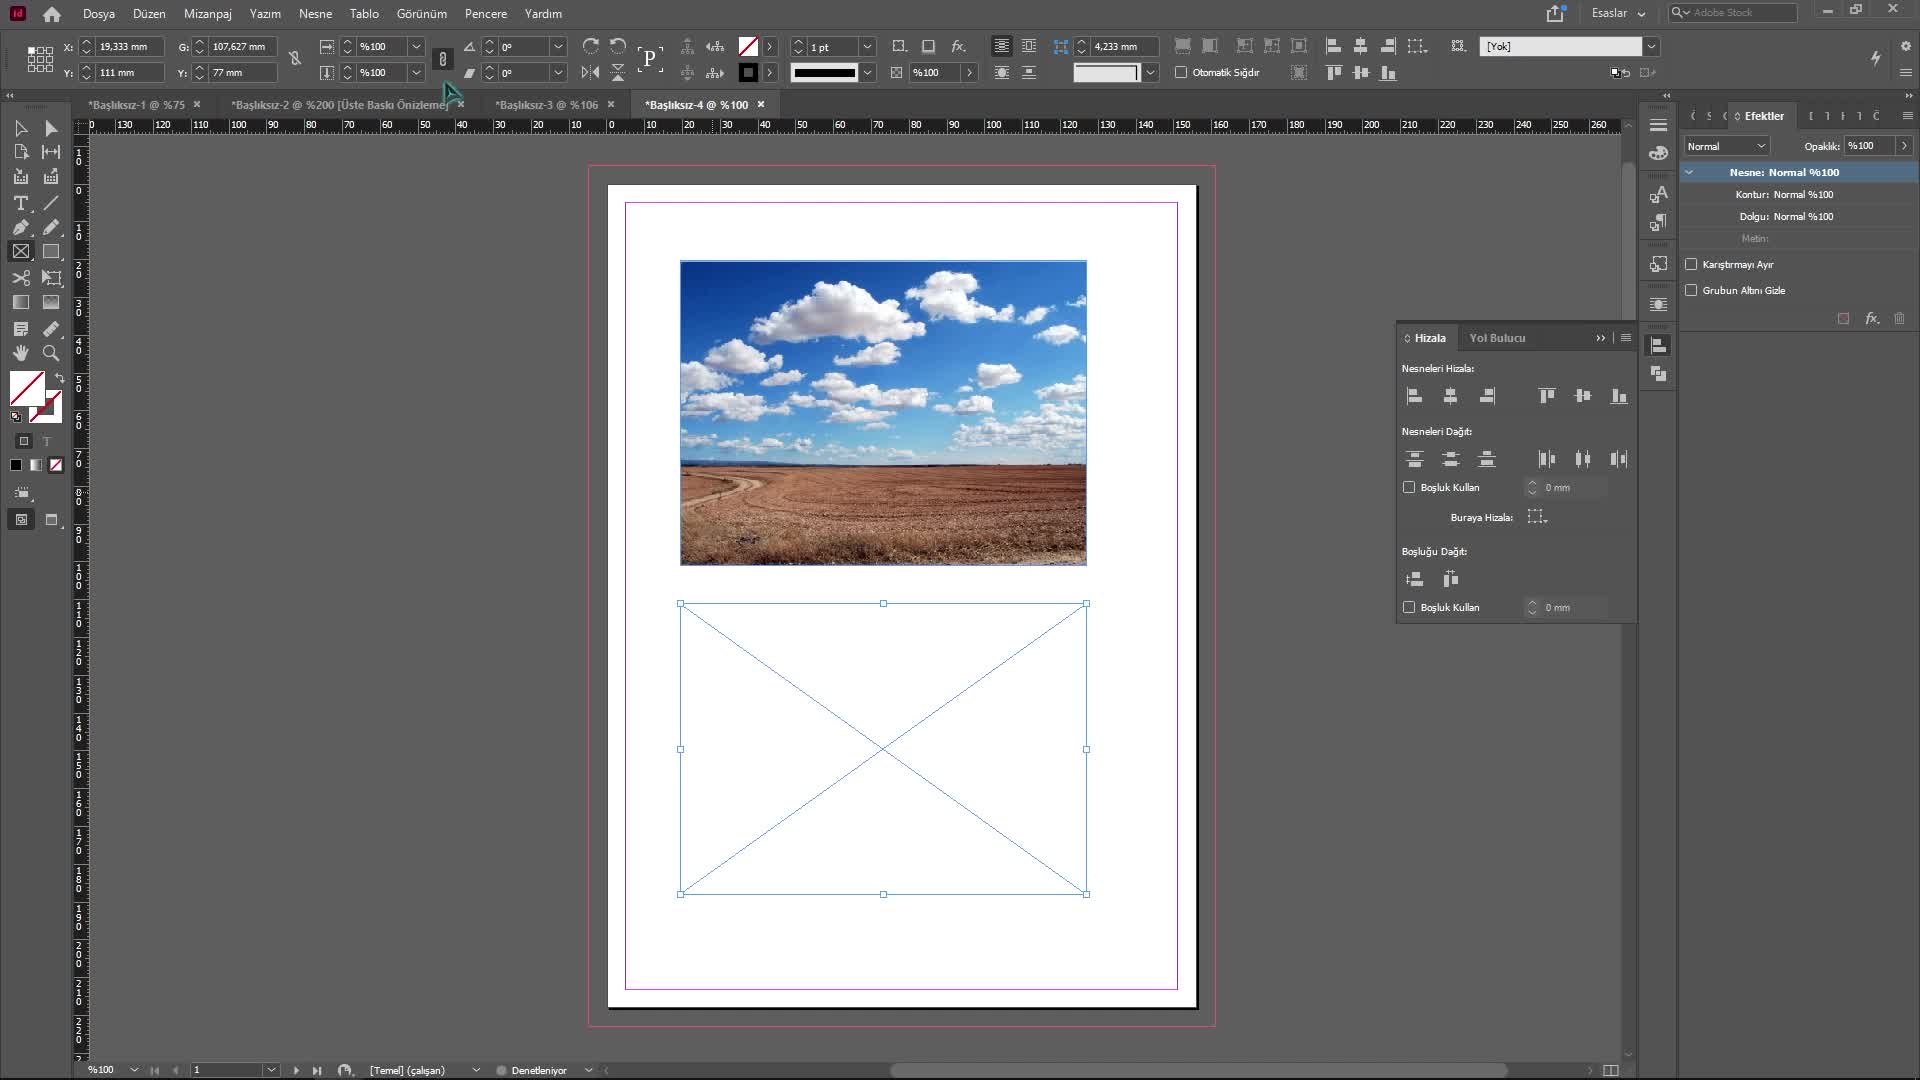
Task: Toggle Karıştırmayı Ayır checkbox
Action: click(1692, 264)
